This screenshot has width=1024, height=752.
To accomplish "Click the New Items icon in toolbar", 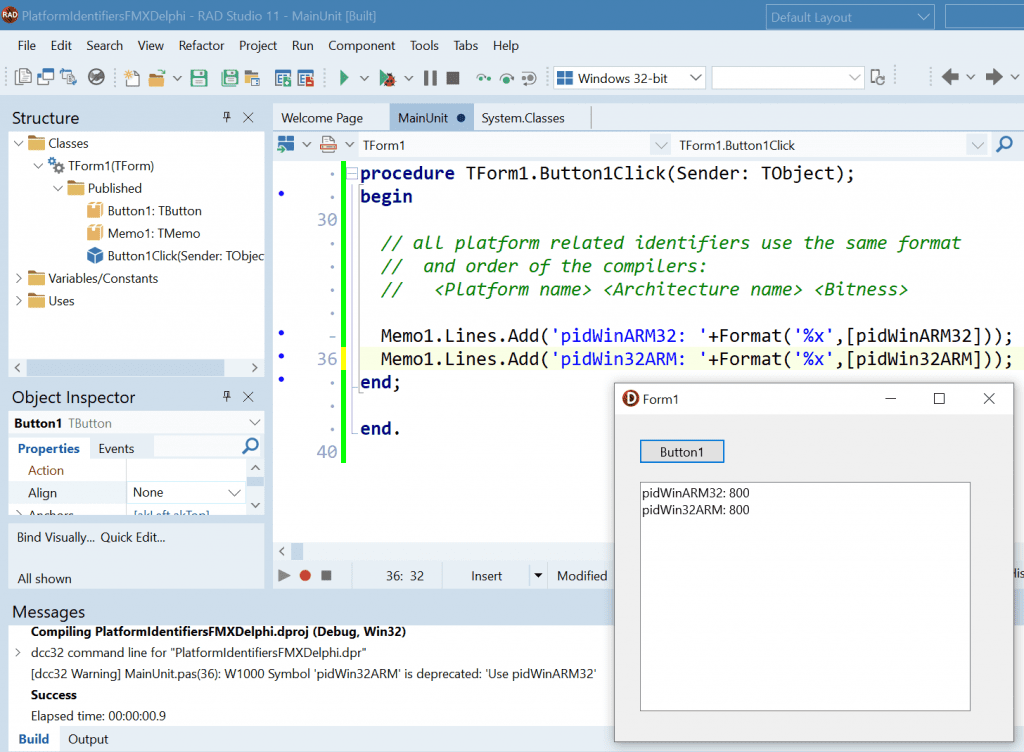I will pos(132,78).
